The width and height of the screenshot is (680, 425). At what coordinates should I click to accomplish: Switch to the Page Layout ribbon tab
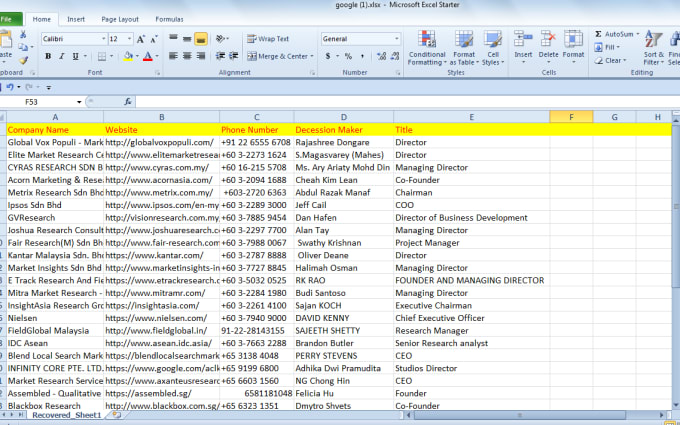click(x=121, y=19)
